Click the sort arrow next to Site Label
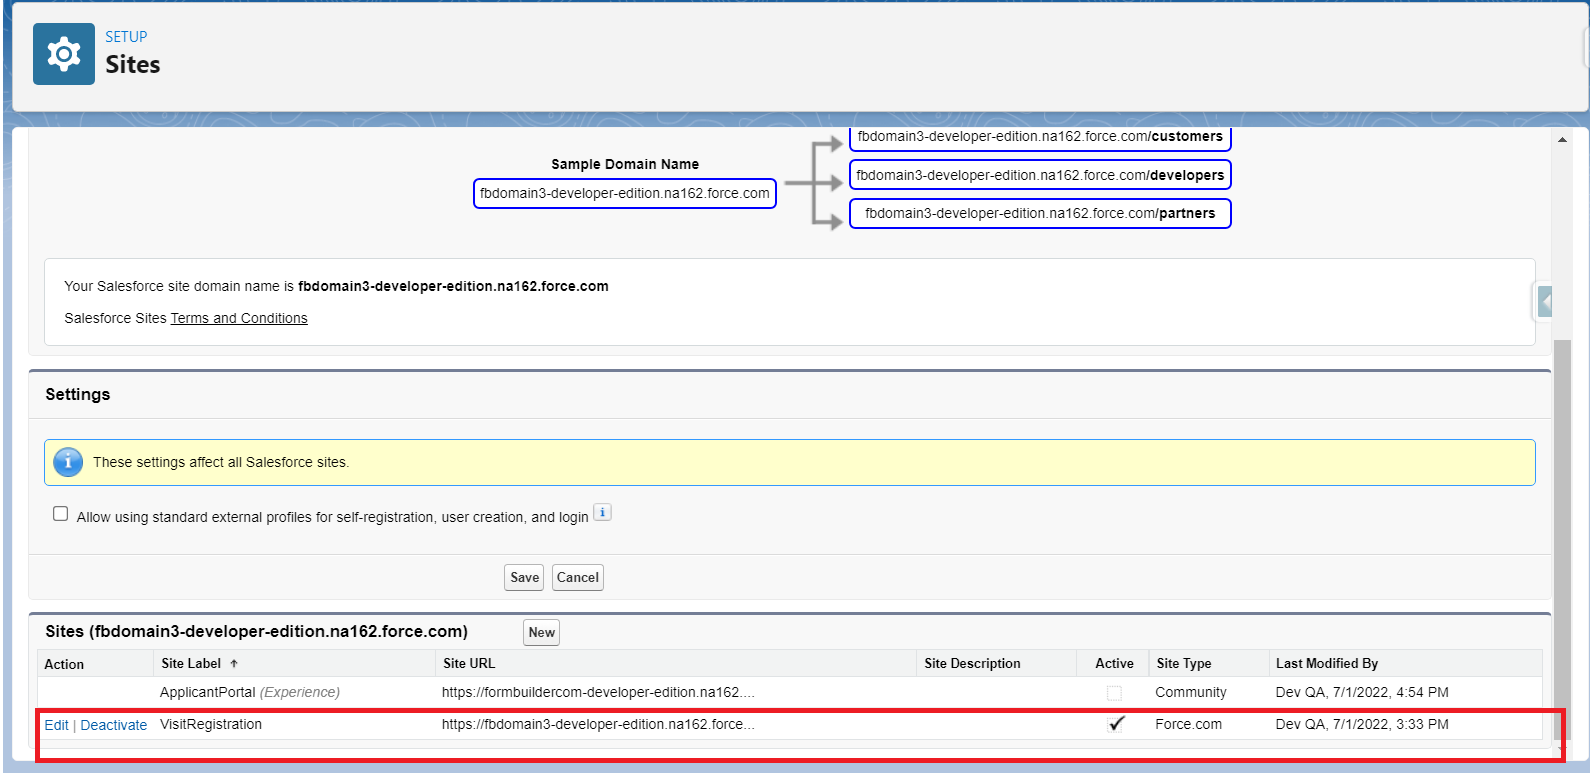1590x773 pixels. click(234, 664)
